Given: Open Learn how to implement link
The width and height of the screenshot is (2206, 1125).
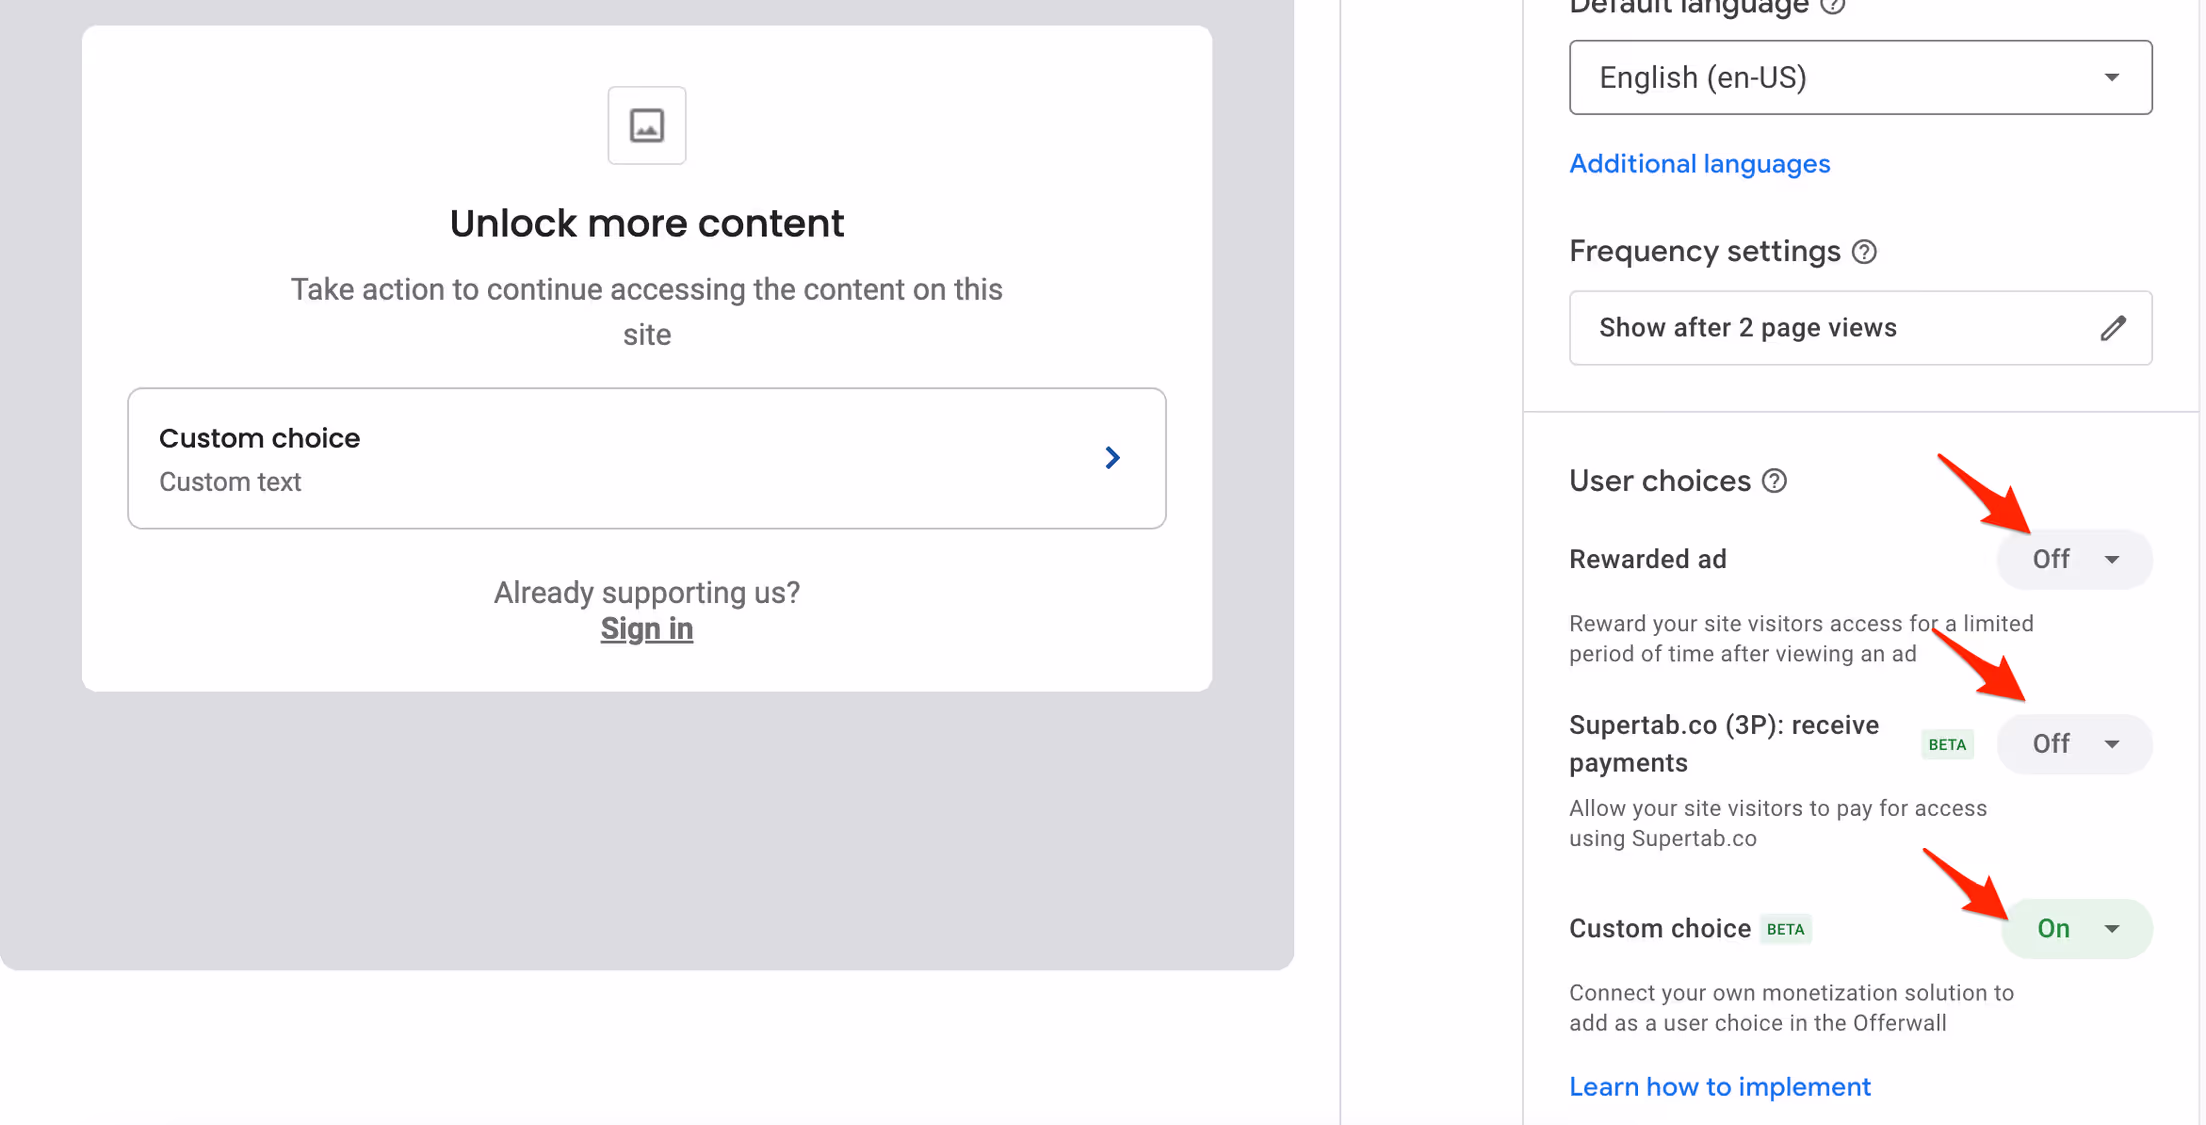Looking at the screenshot, I should [x=1720, y=1087].
